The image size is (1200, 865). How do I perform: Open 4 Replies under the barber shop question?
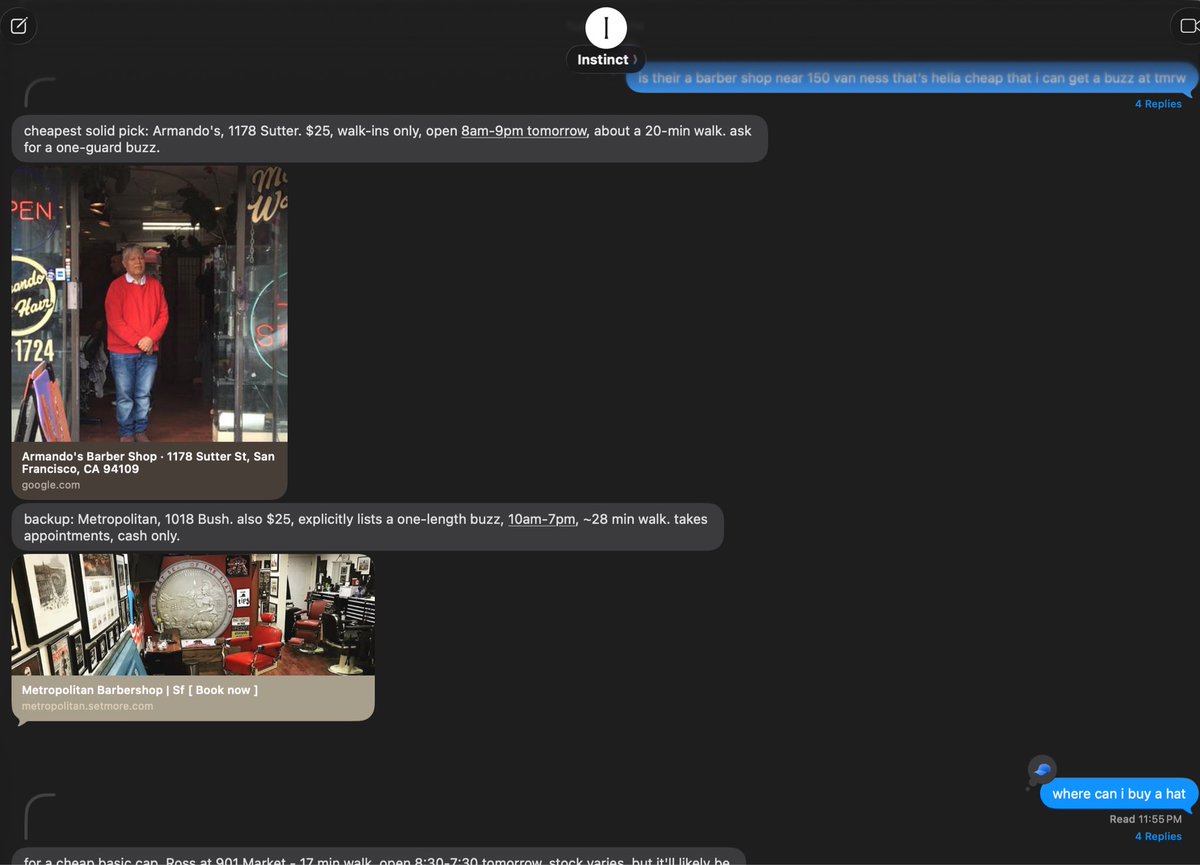coord(1158,104)
